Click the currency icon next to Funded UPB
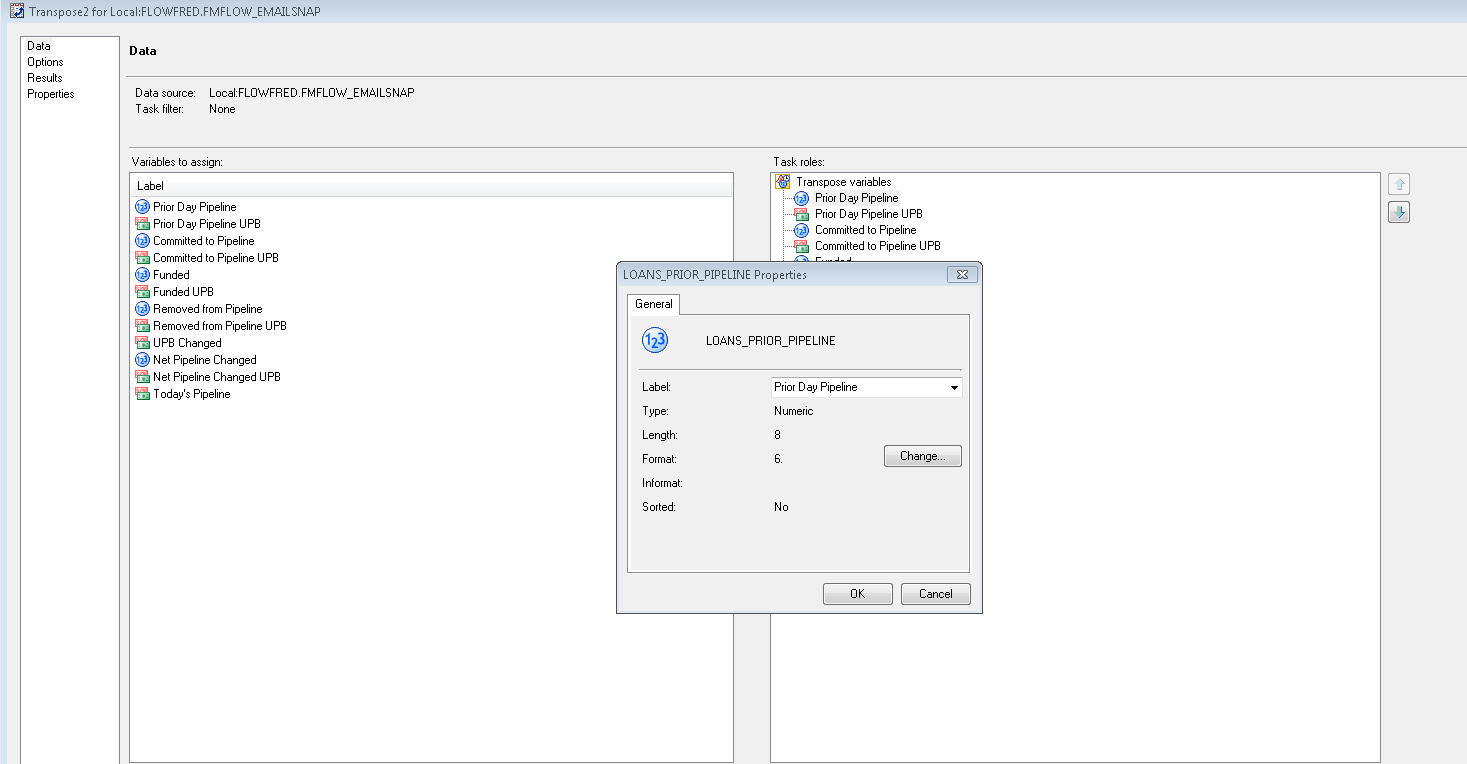The width and height of the screenshot is (1467, 764). click(141, 291)
